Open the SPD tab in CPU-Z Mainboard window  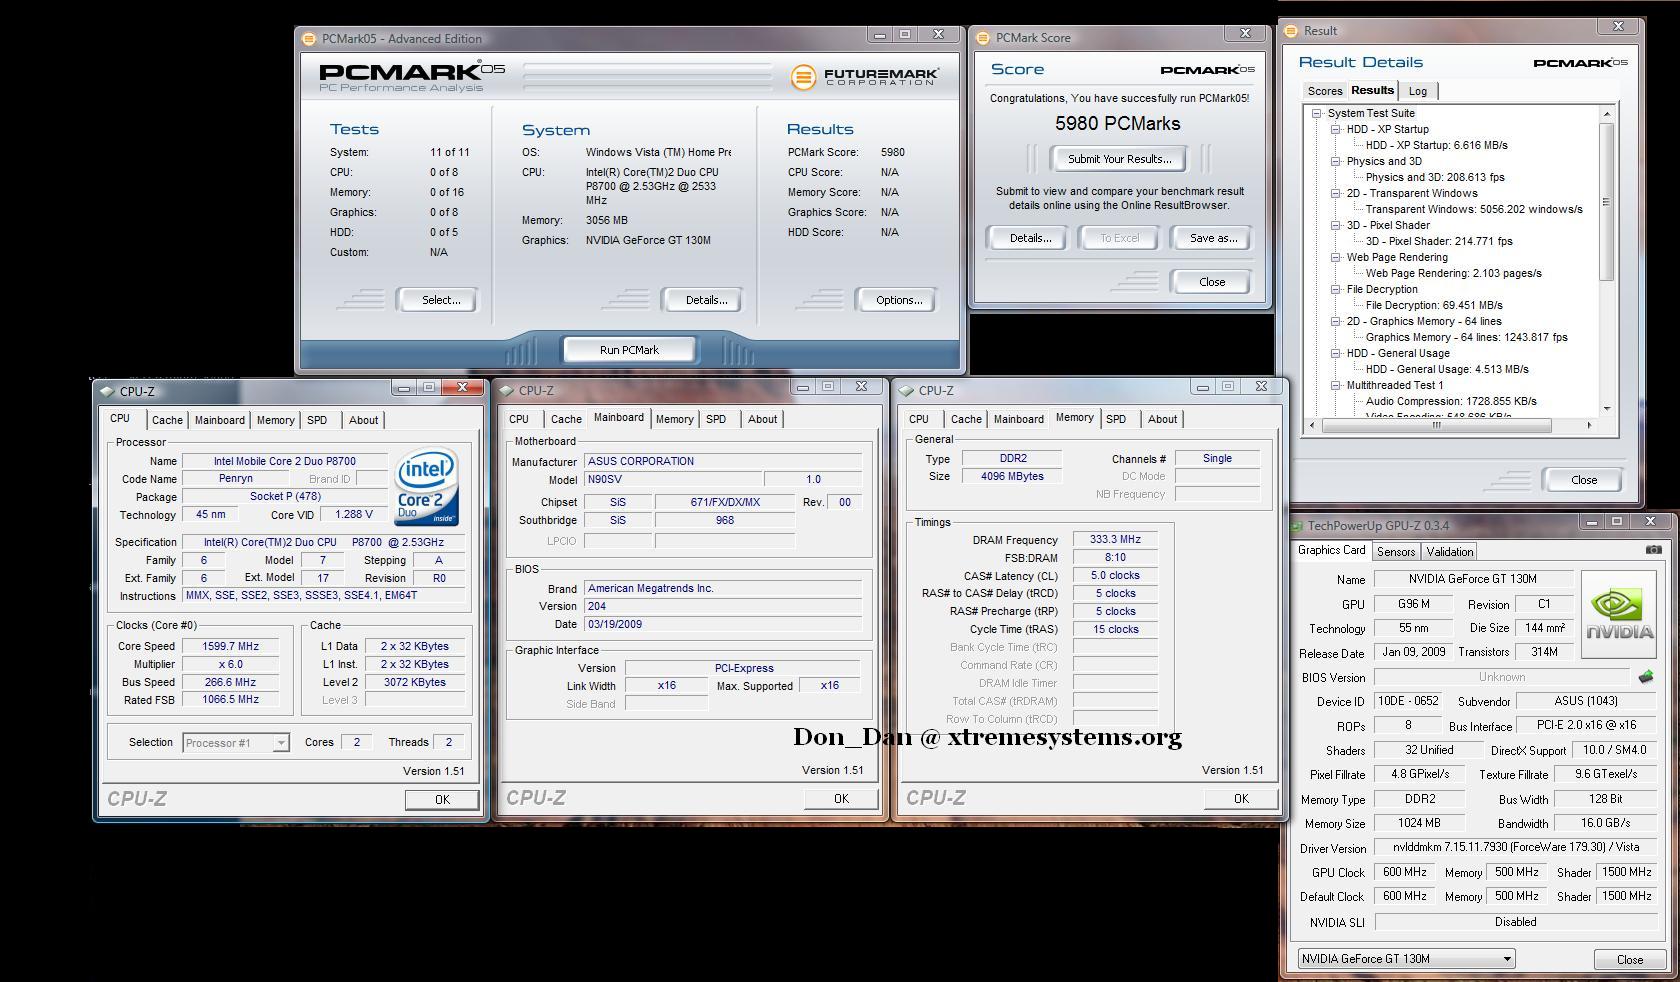(716, 420)
